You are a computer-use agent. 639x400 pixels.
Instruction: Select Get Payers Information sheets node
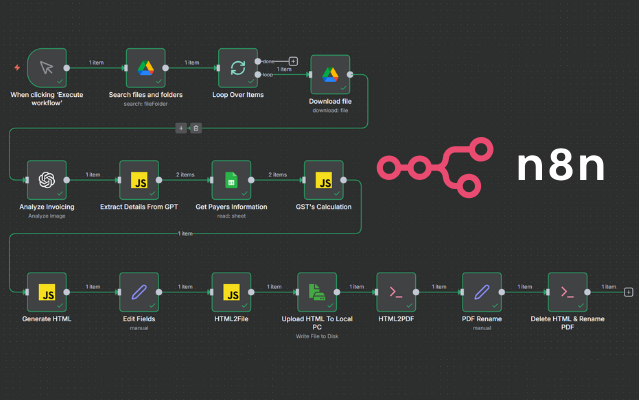click(231, 180)
